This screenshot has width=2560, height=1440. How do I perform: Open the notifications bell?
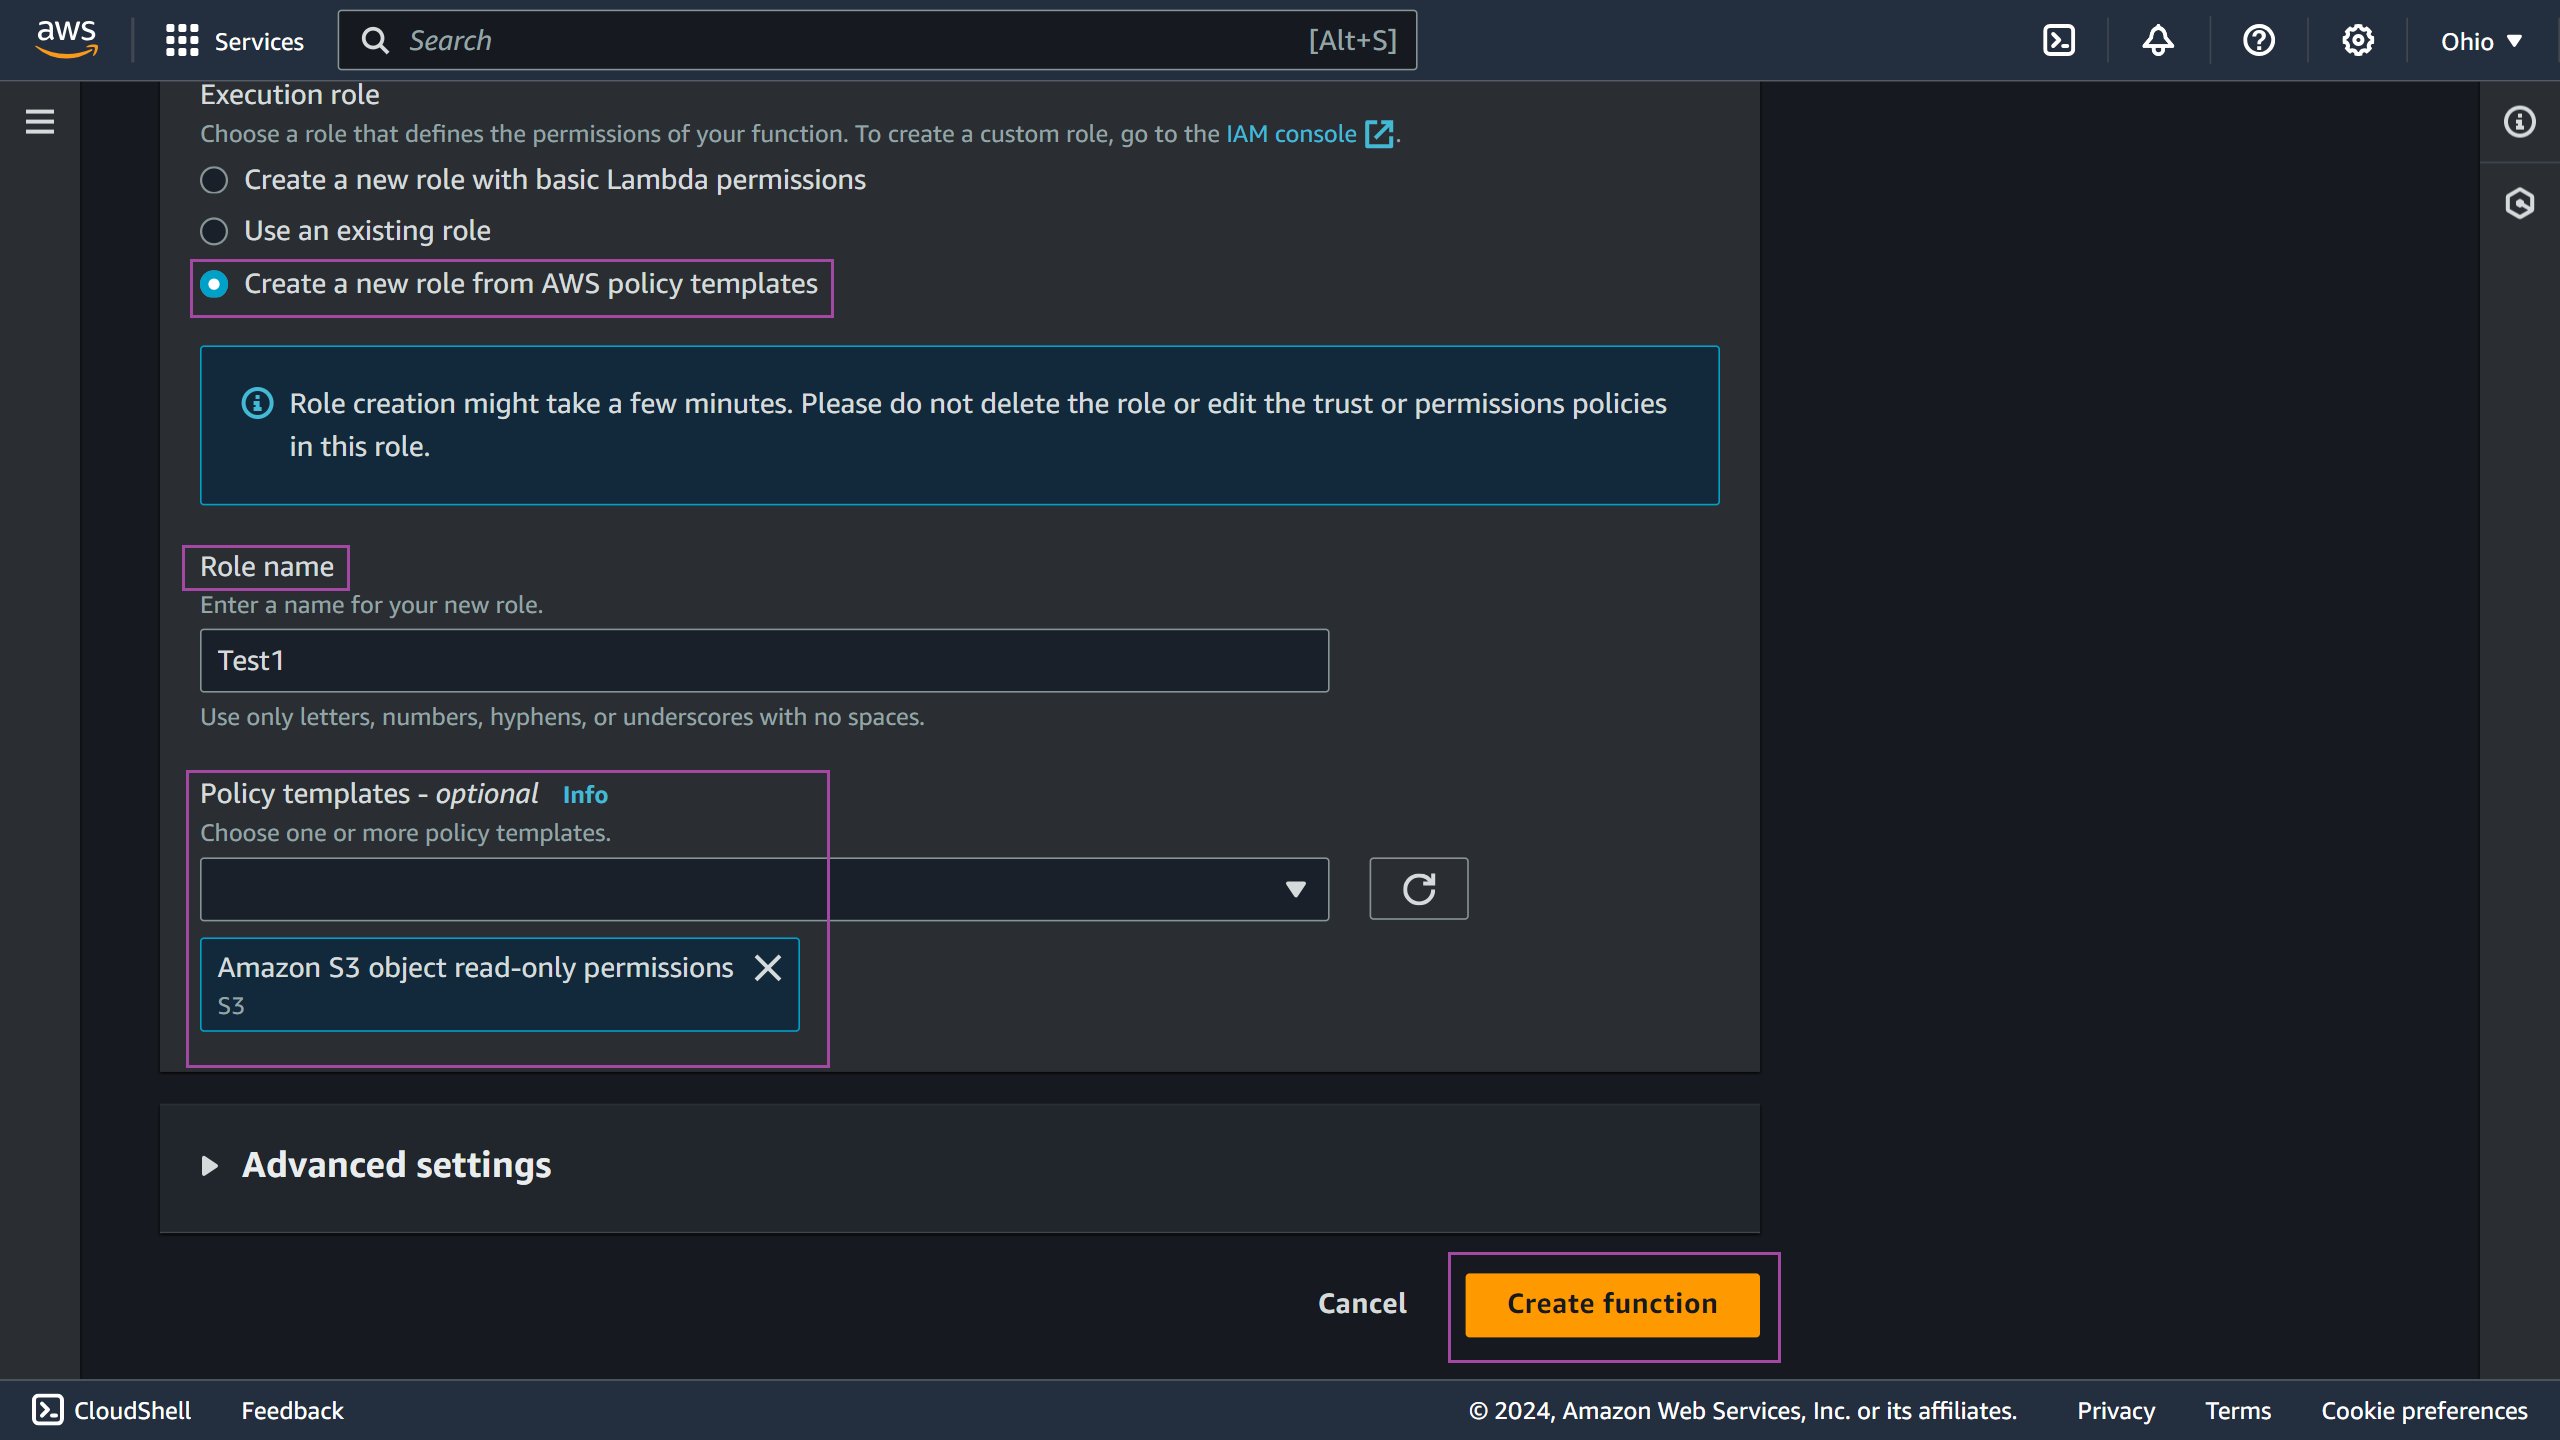pyautogui.click(x=2158, y=41)
